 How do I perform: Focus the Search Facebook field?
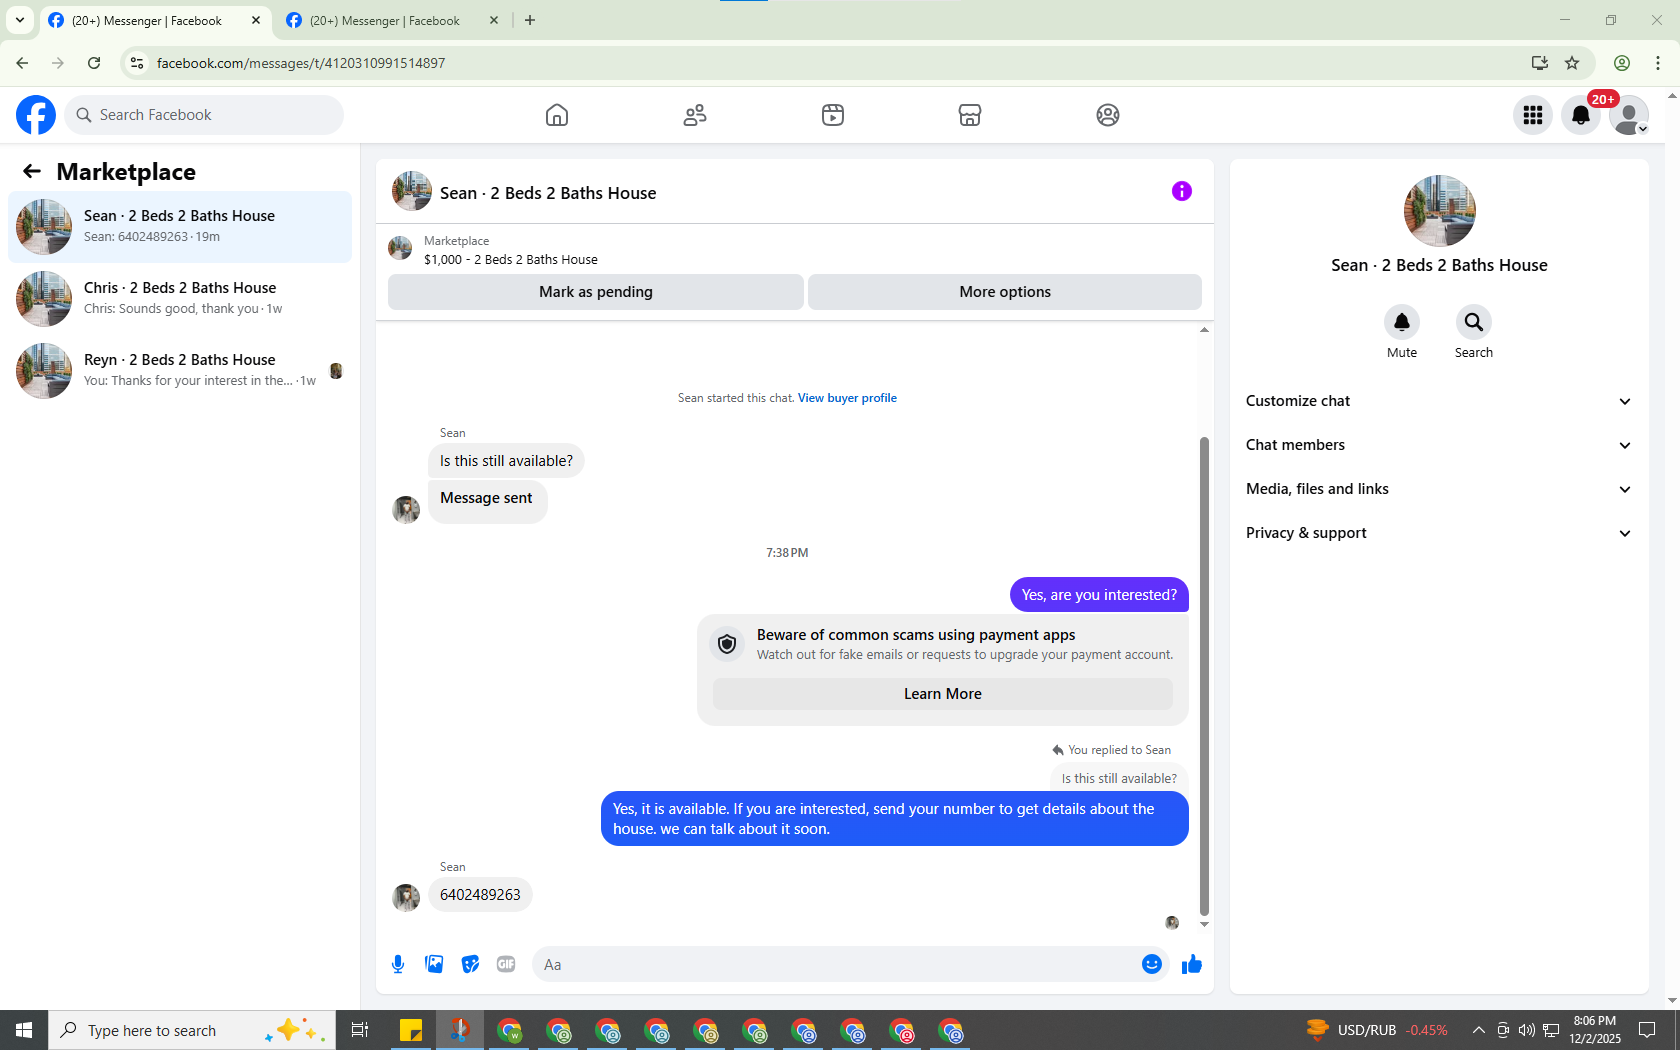204,115
